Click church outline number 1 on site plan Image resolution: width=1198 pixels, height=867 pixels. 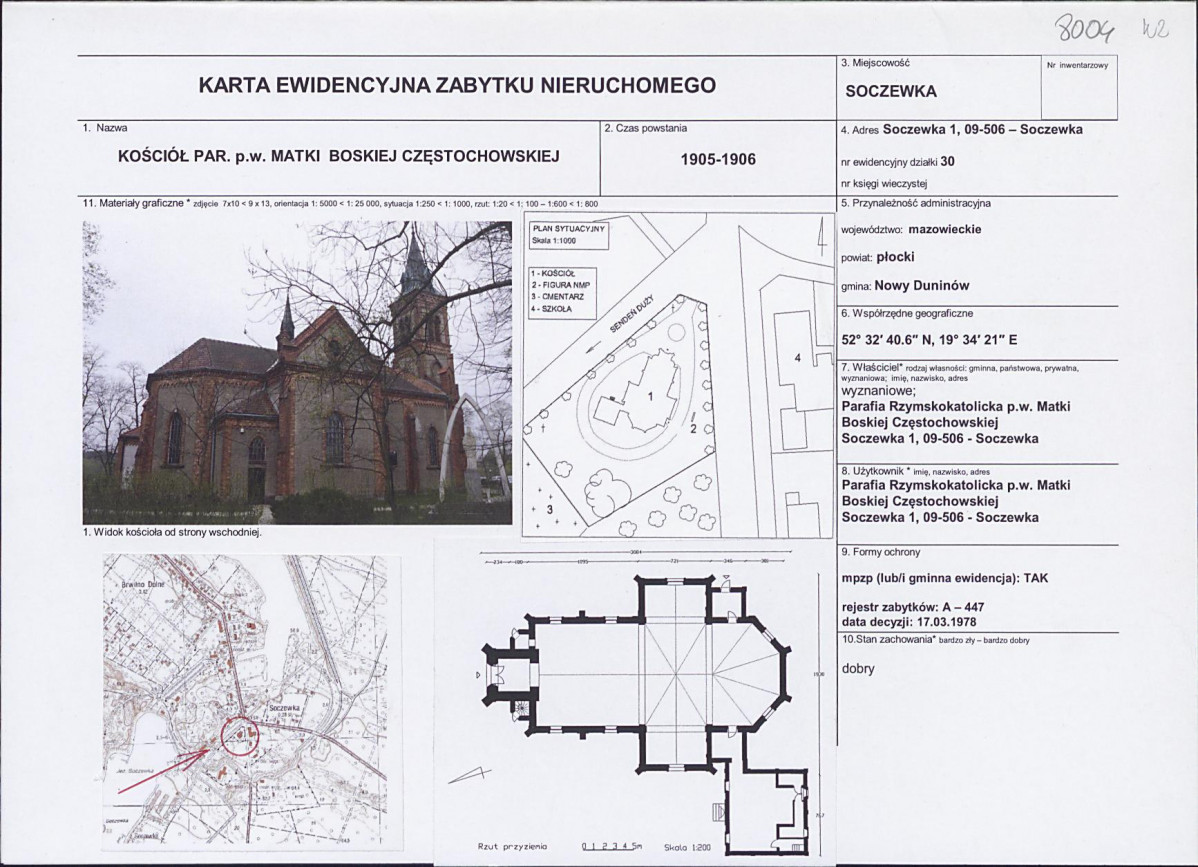pos(649,396)
